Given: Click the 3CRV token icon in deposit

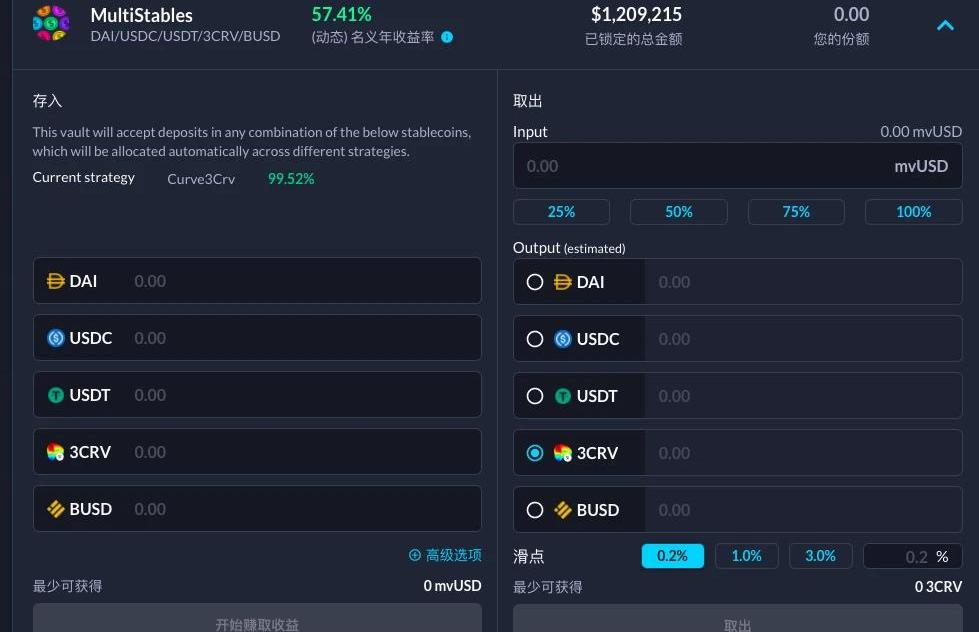Looking at the screenshot, I should point(56,452).
